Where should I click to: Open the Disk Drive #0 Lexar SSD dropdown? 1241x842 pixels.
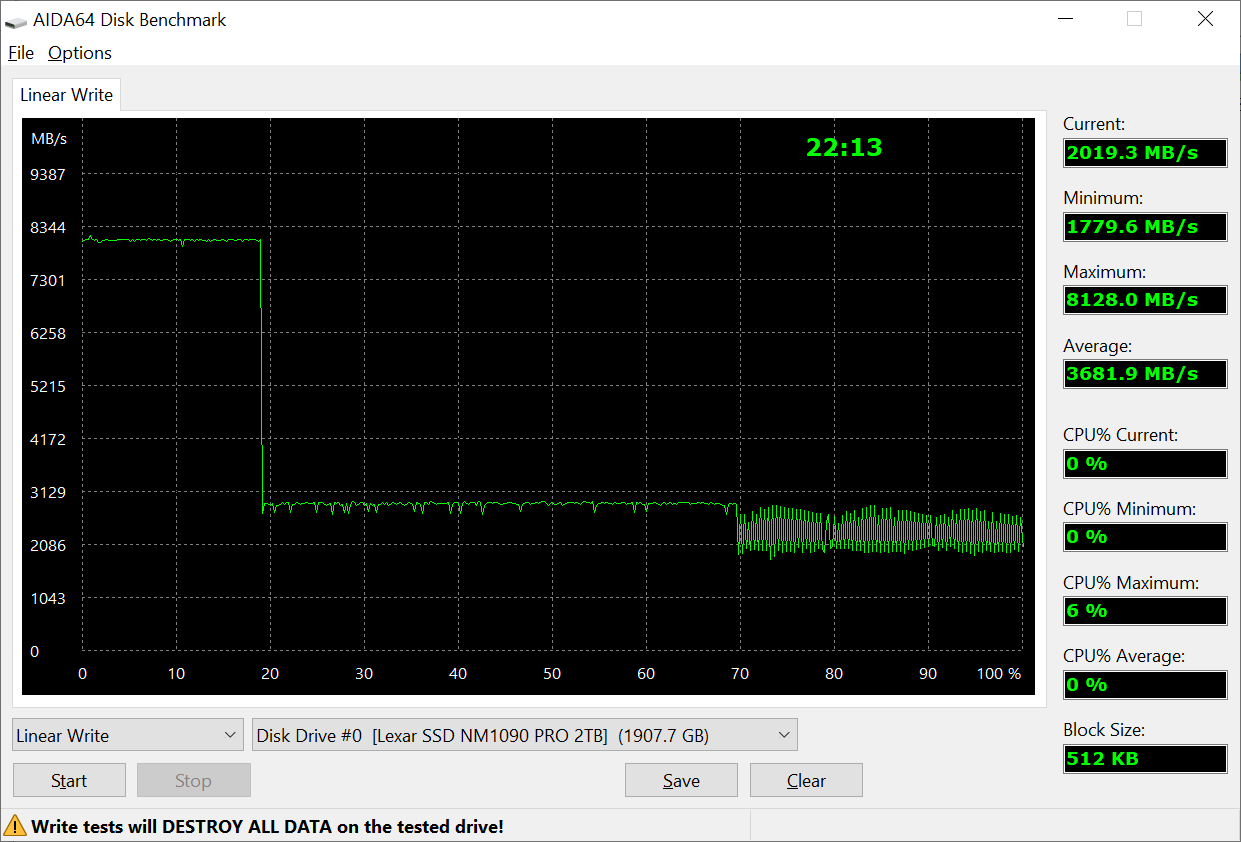click(525, 735)
